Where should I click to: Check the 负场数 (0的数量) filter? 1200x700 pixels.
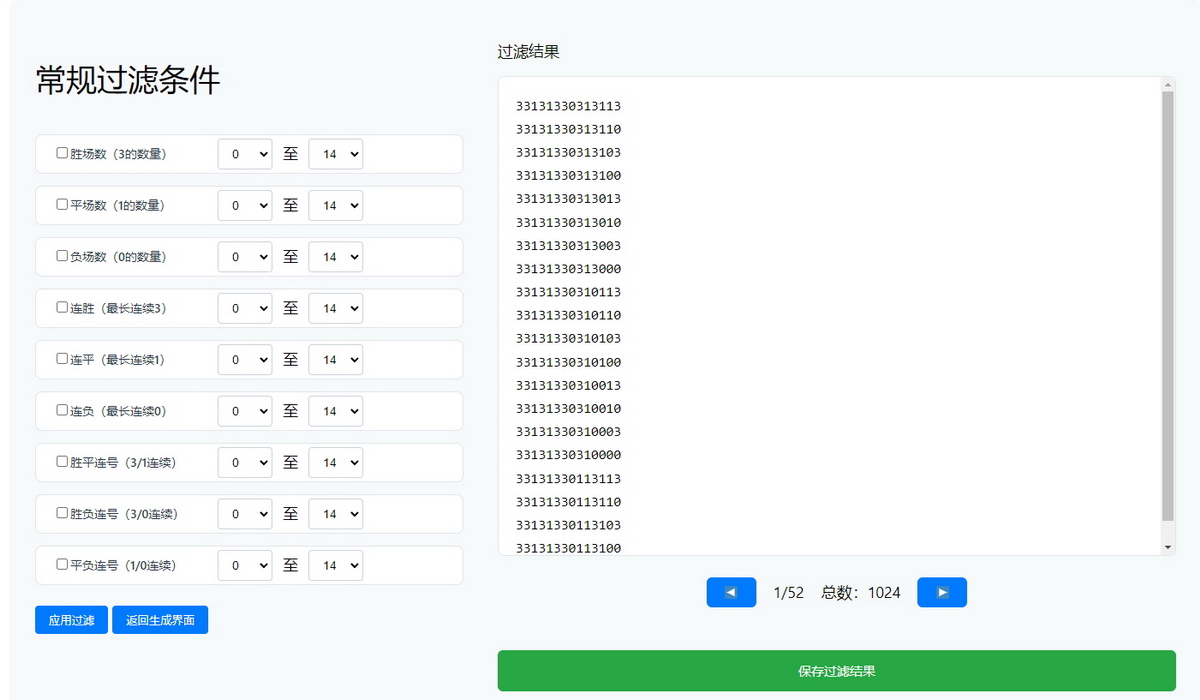pos(62,256)
